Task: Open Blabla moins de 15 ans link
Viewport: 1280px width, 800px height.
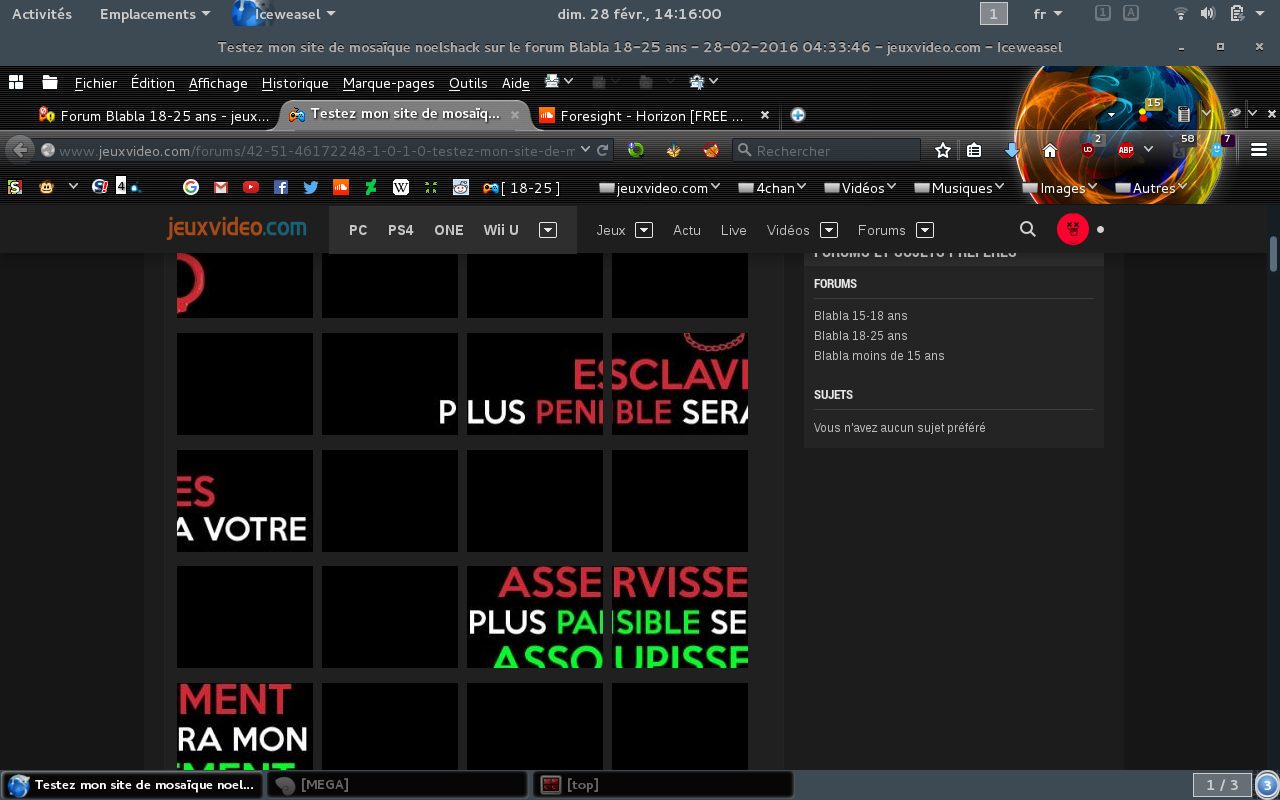Action: point(879,355)
